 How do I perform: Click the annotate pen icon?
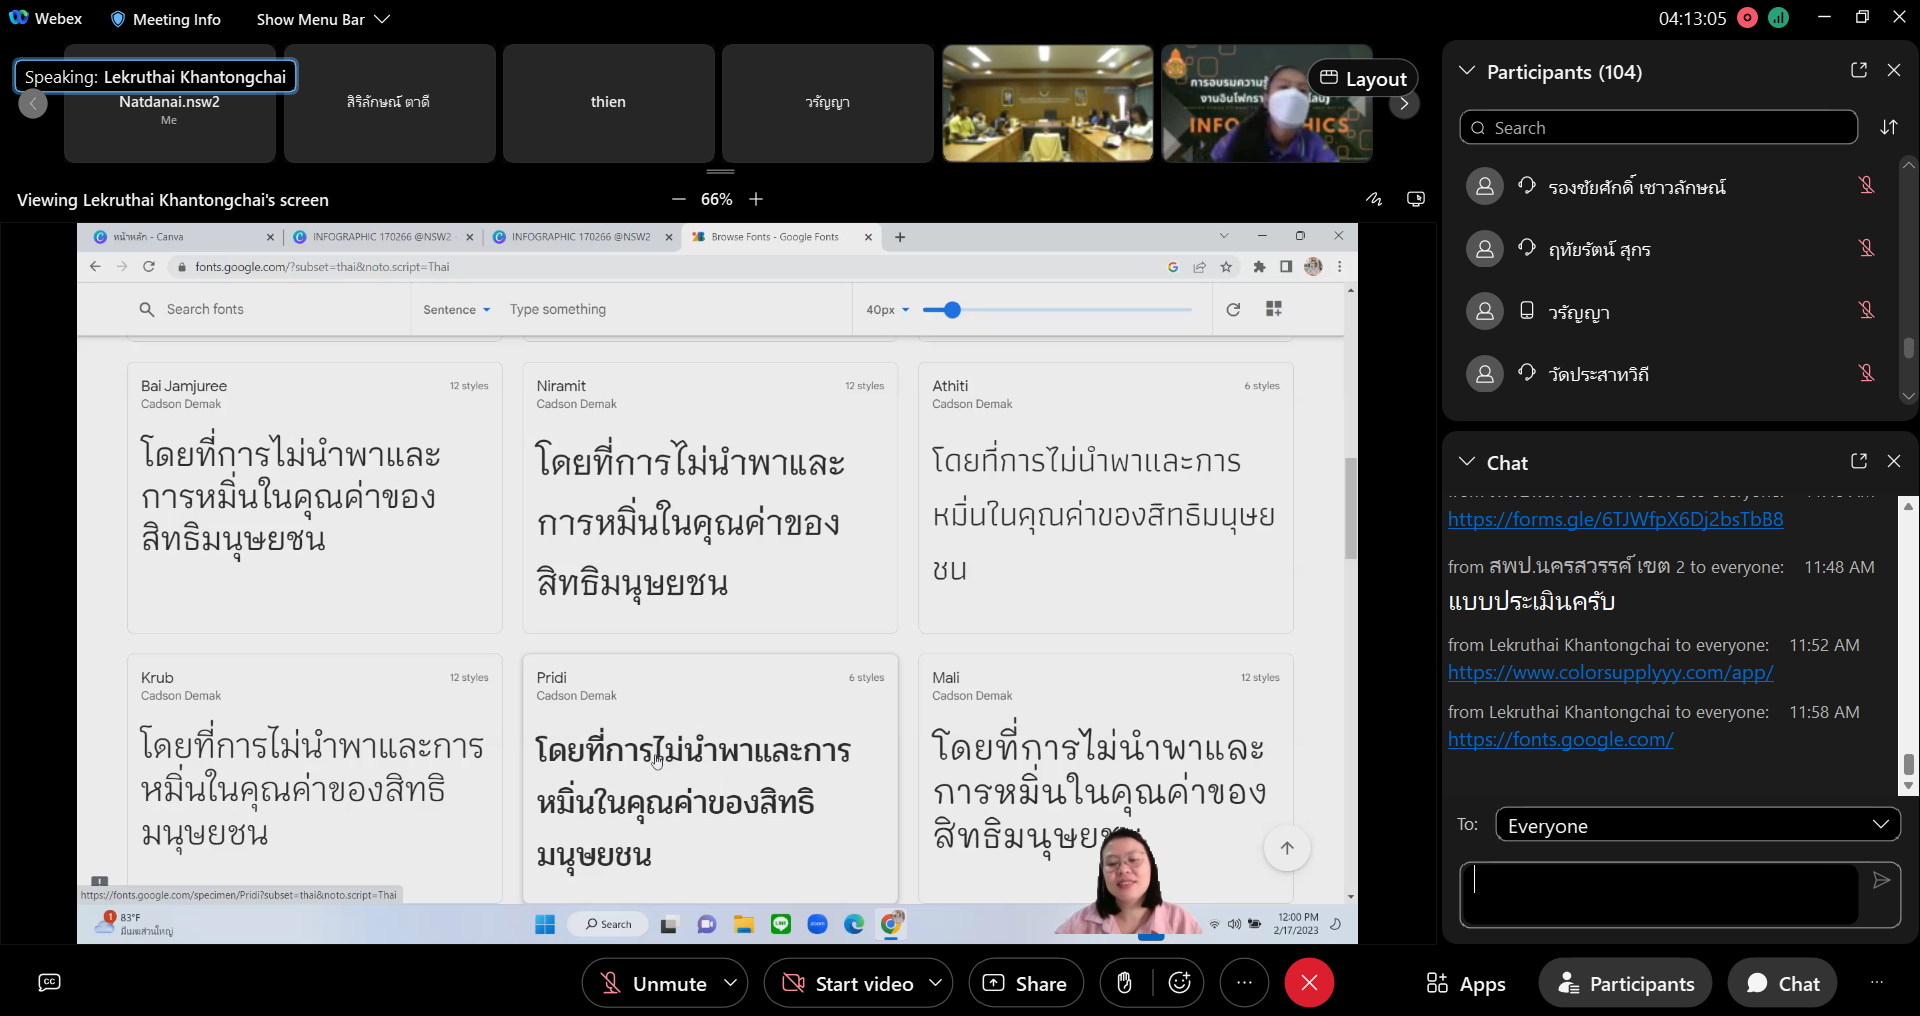point(1374,199)
